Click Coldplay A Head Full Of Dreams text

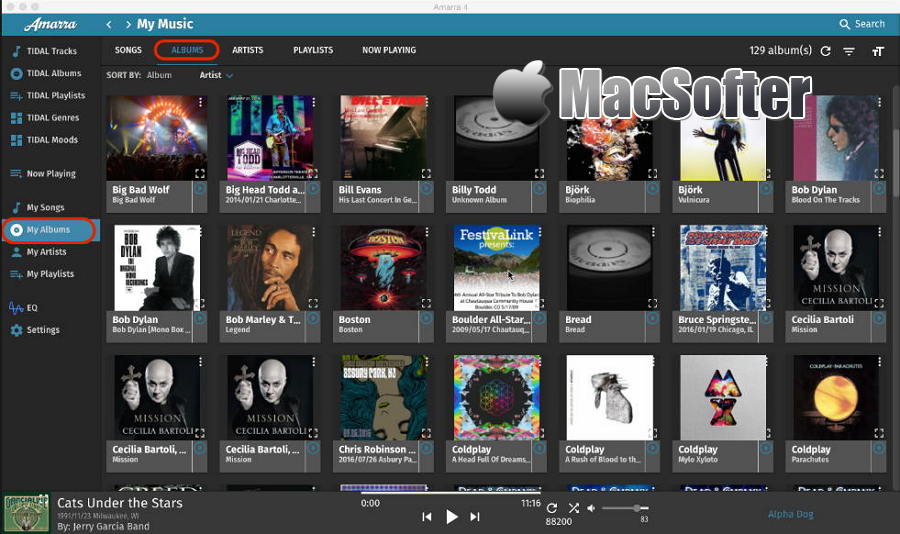click(x=491, y=459)
